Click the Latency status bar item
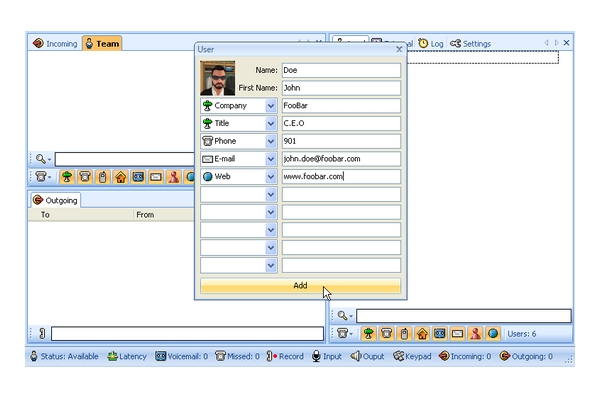This screenshot has width=600, height=399. click(127, 357)
